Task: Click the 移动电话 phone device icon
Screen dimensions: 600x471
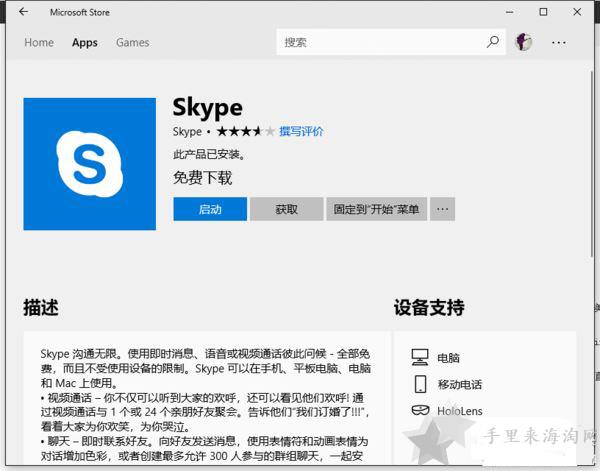Action: click(420, 384)
